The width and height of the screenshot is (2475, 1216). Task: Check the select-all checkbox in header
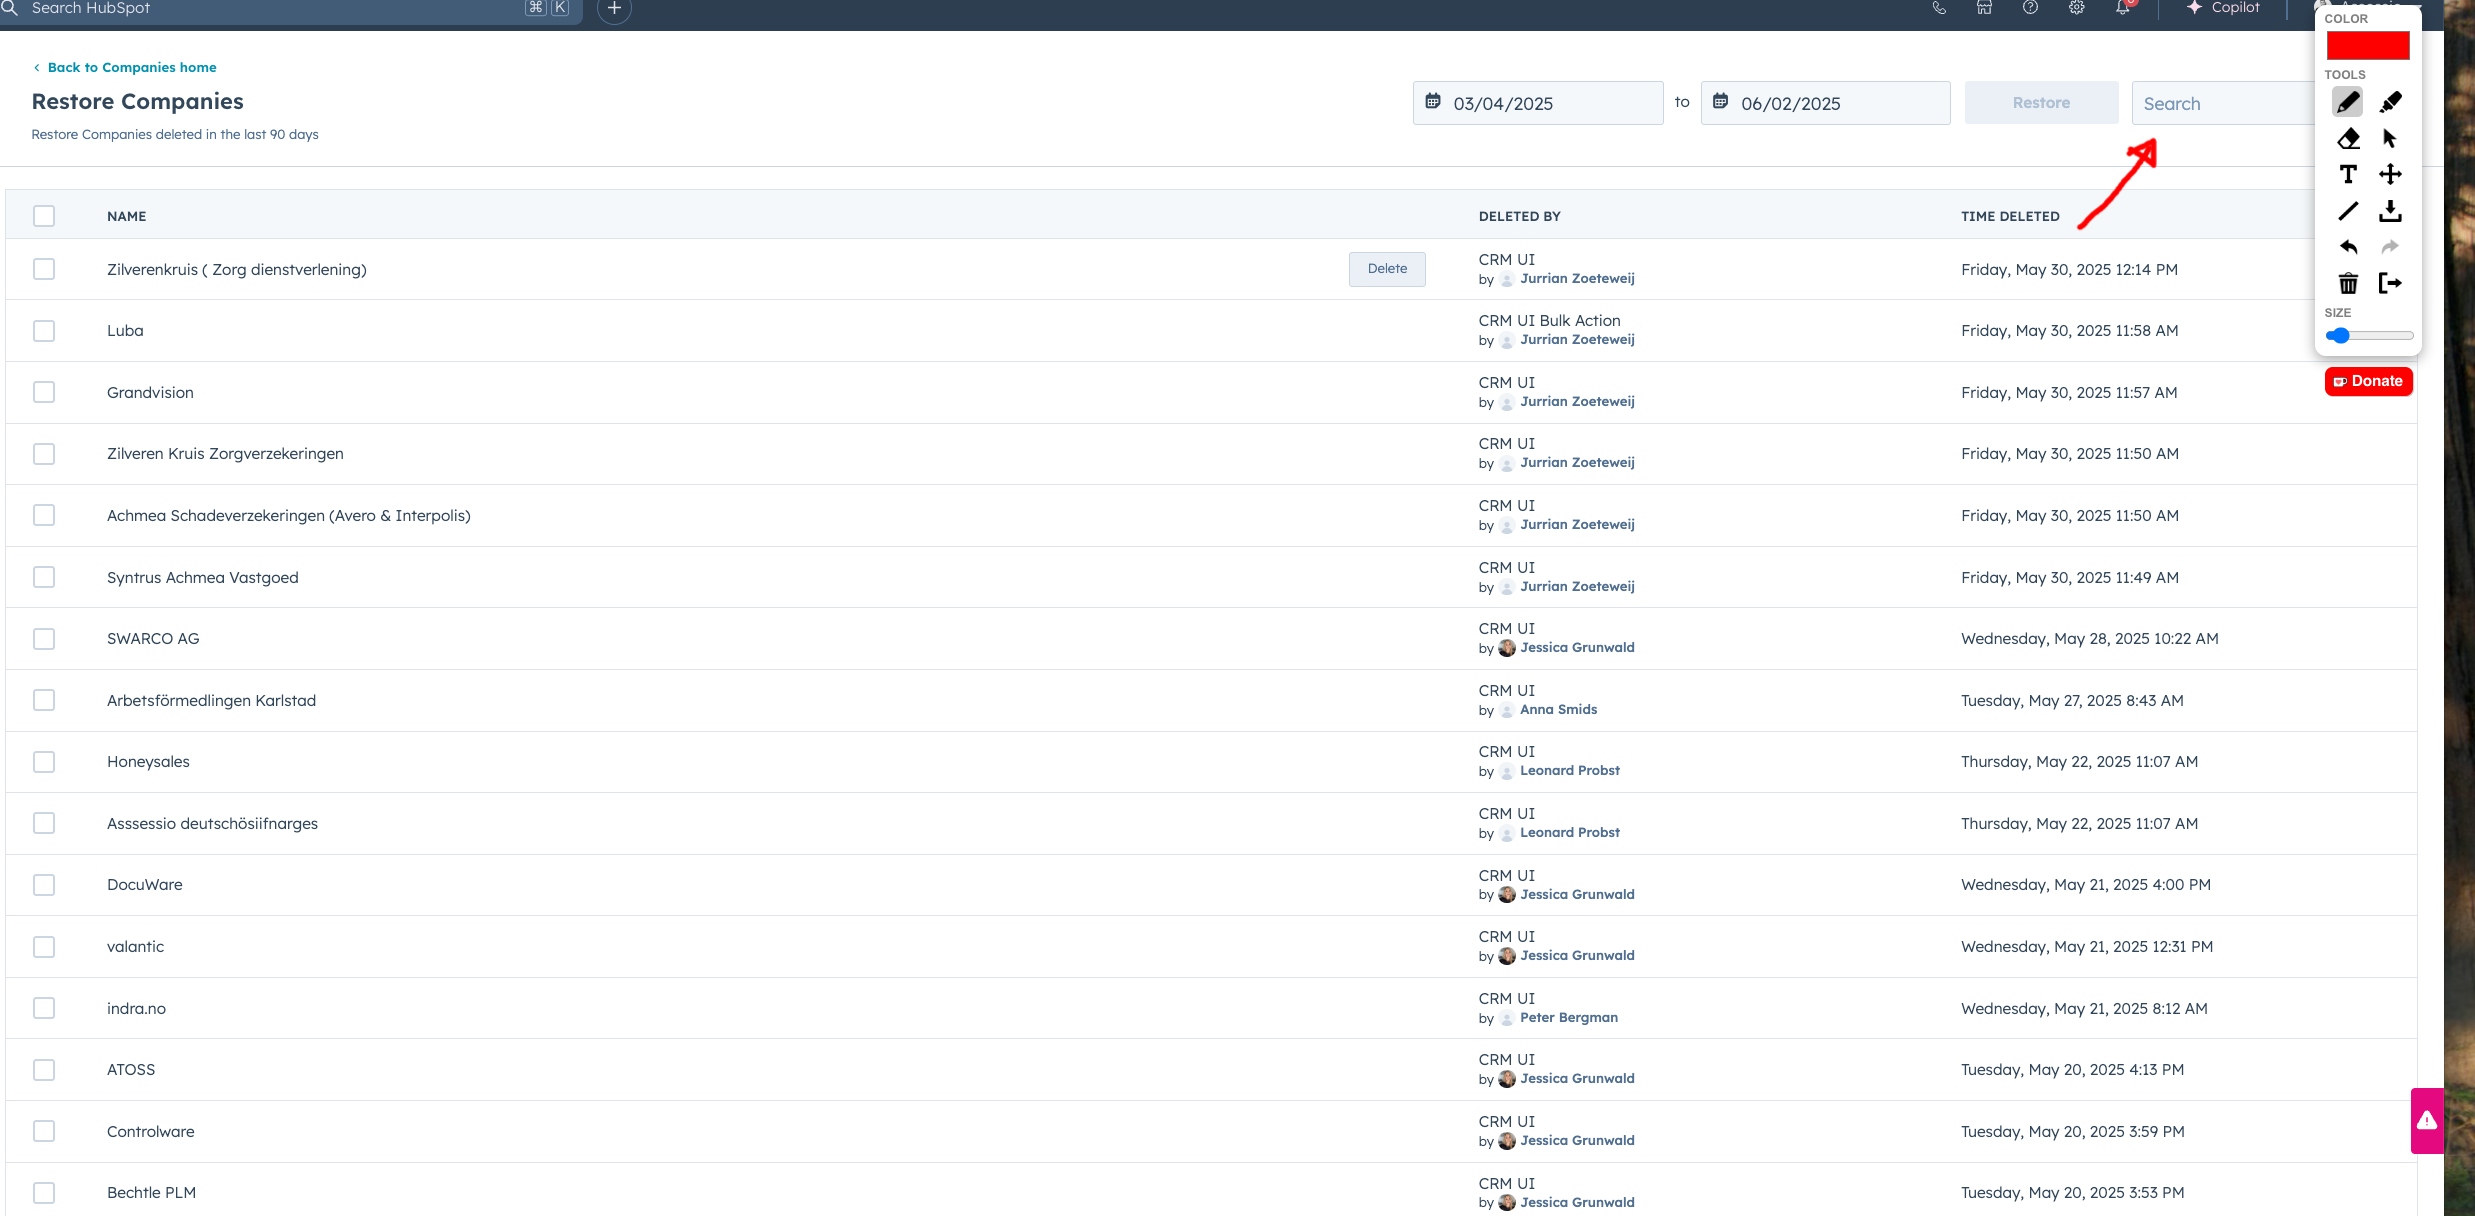44,216
